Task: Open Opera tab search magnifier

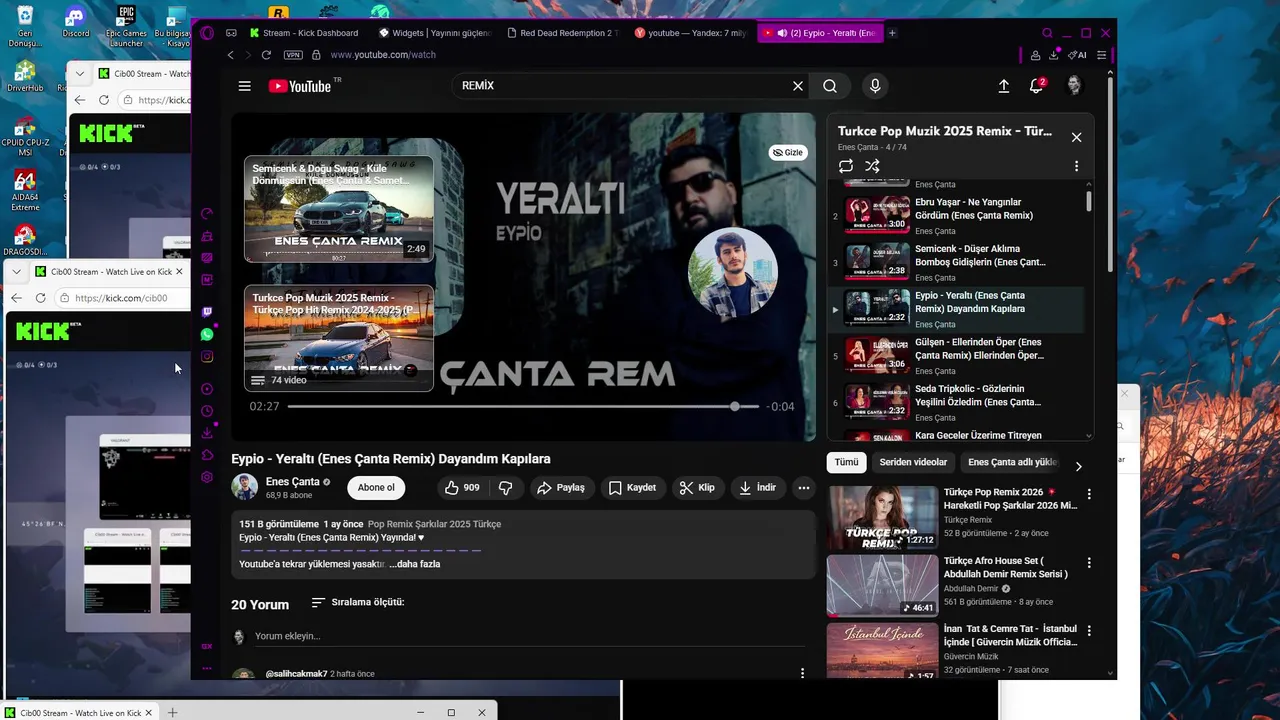Action: (x=1047, y=33)
